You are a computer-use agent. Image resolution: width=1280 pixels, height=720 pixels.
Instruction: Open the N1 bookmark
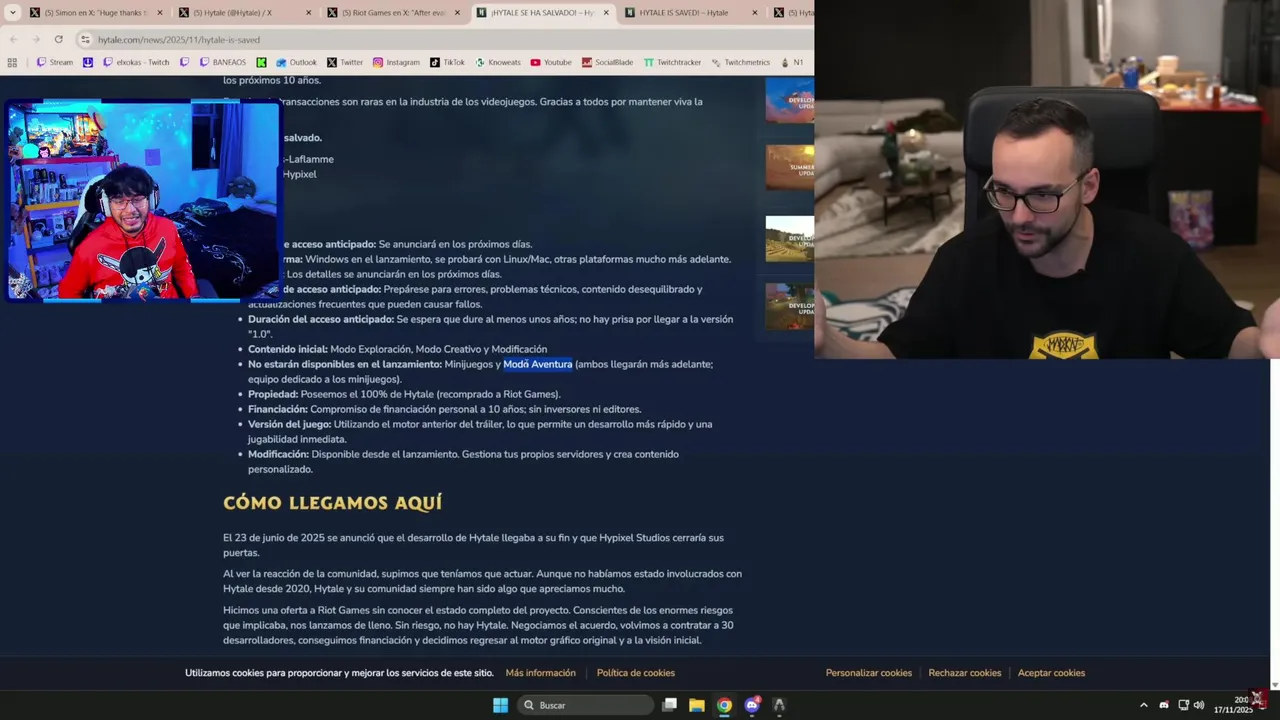click(792, 62)
